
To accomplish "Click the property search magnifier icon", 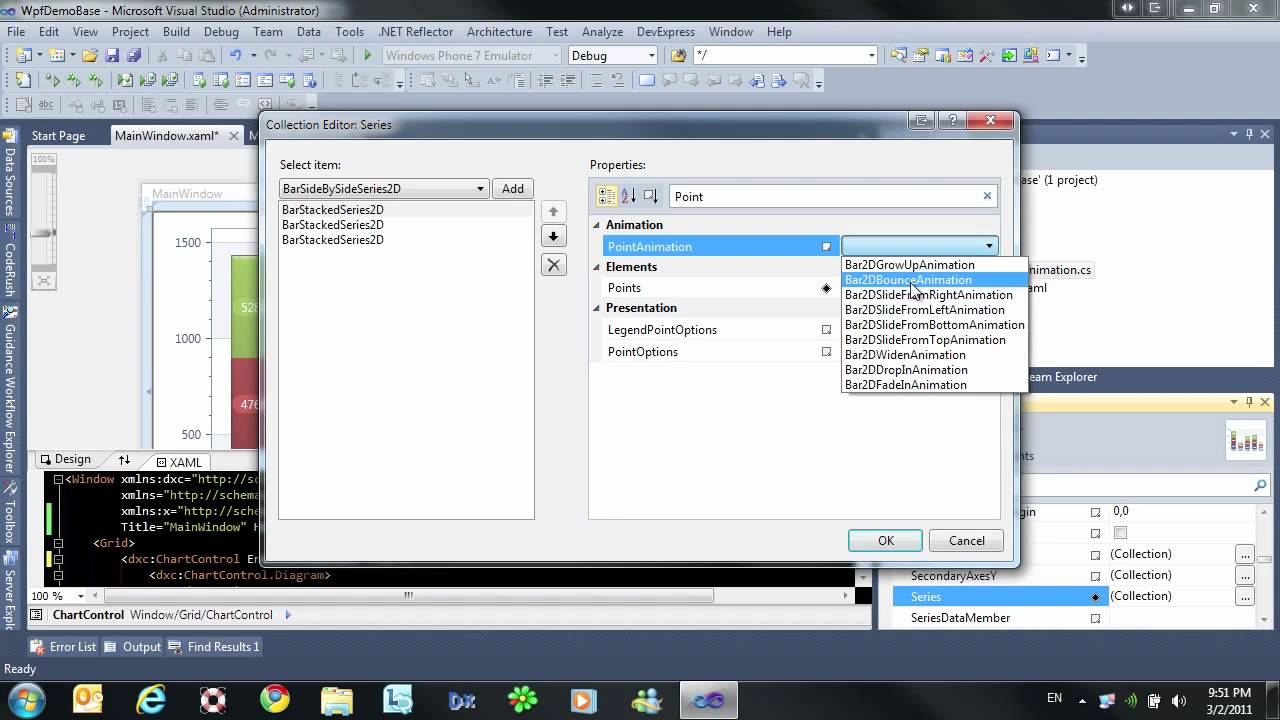I will (1260, 485).
